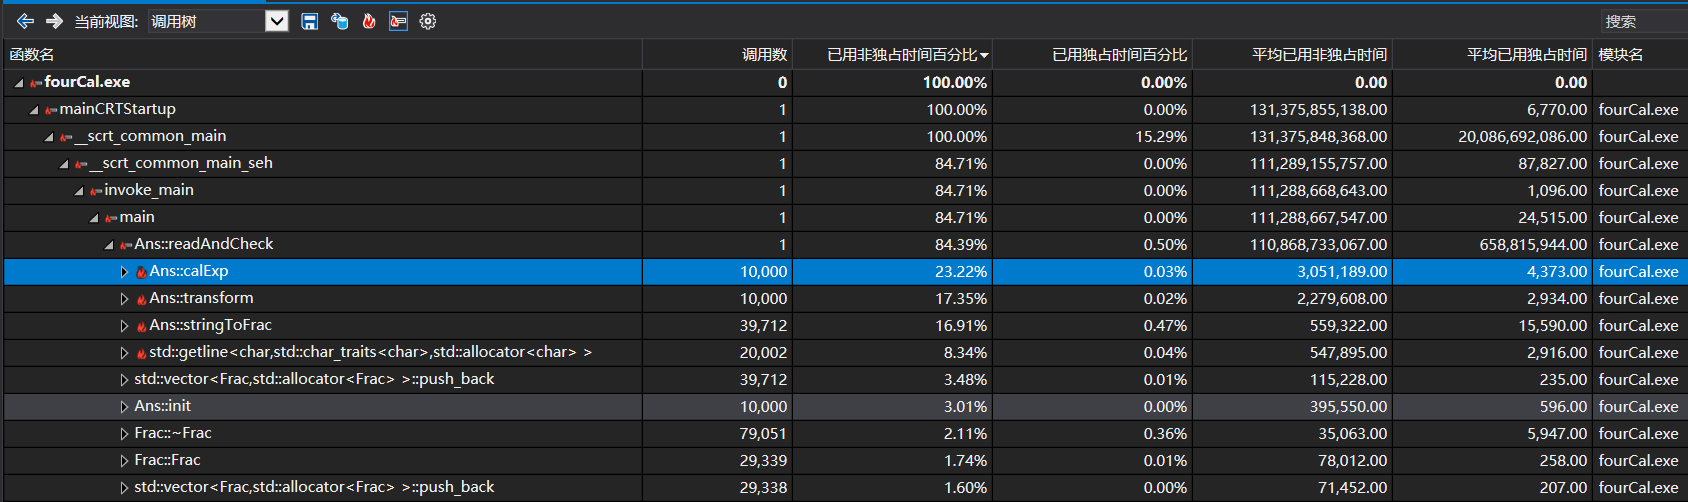Collapse the mainCRTStartup node
1688x502 pixels.
34,110
